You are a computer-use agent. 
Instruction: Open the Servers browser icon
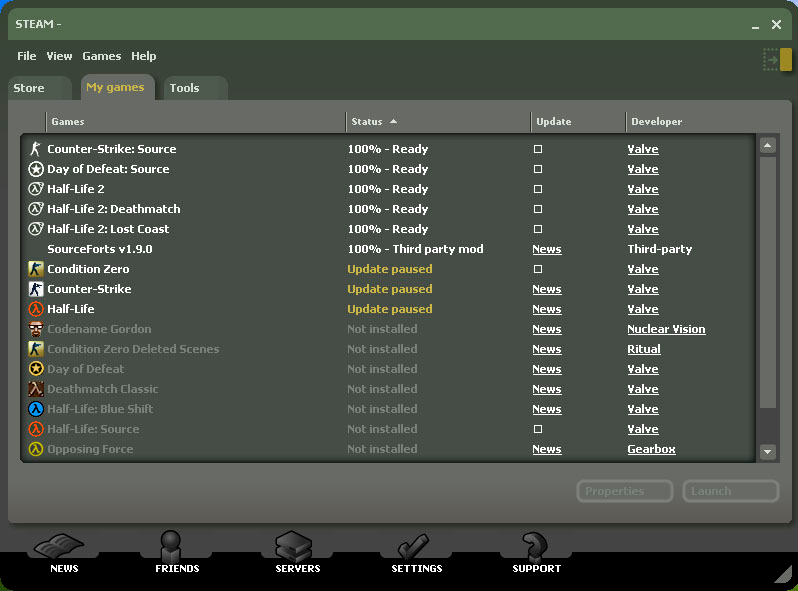(297, 548)
